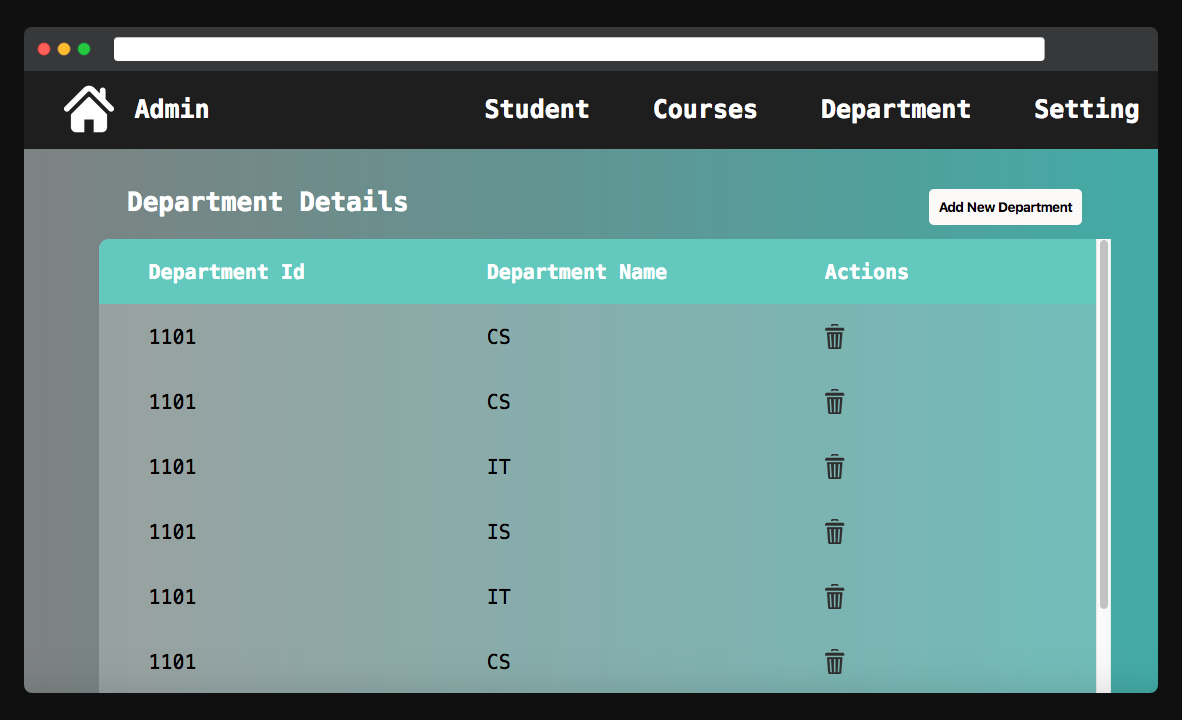Image resolution: width=1182 pixels, height=720 pixels.
Task: Click the Admin label to go home
Action: coord(171,109)
